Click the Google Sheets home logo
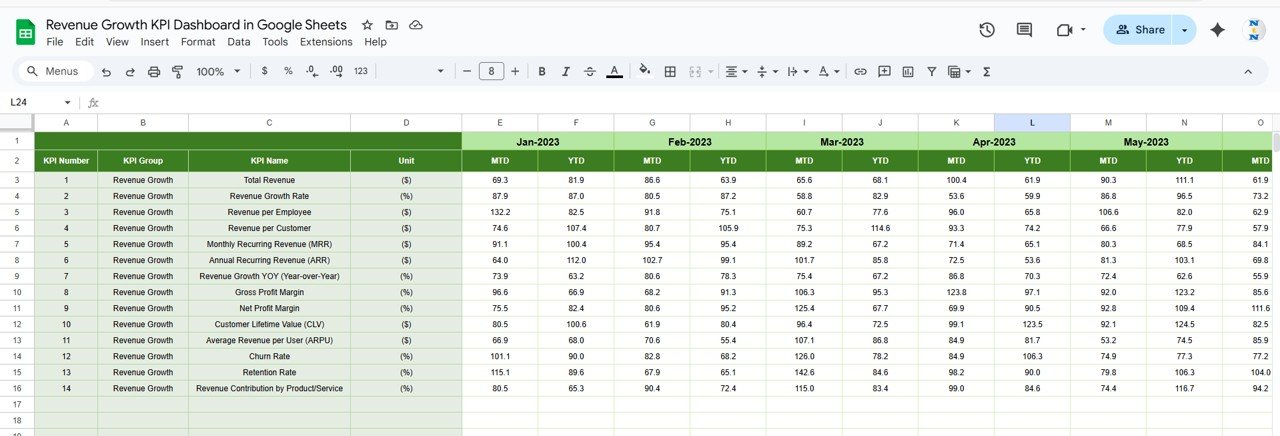Viewport: 1280px width, 436px height. pos(25,32)
